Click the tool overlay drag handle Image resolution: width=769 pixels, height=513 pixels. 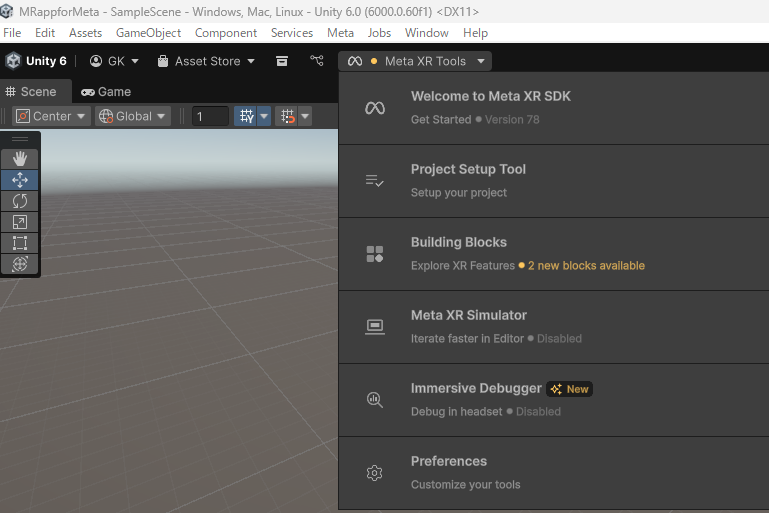20,139
